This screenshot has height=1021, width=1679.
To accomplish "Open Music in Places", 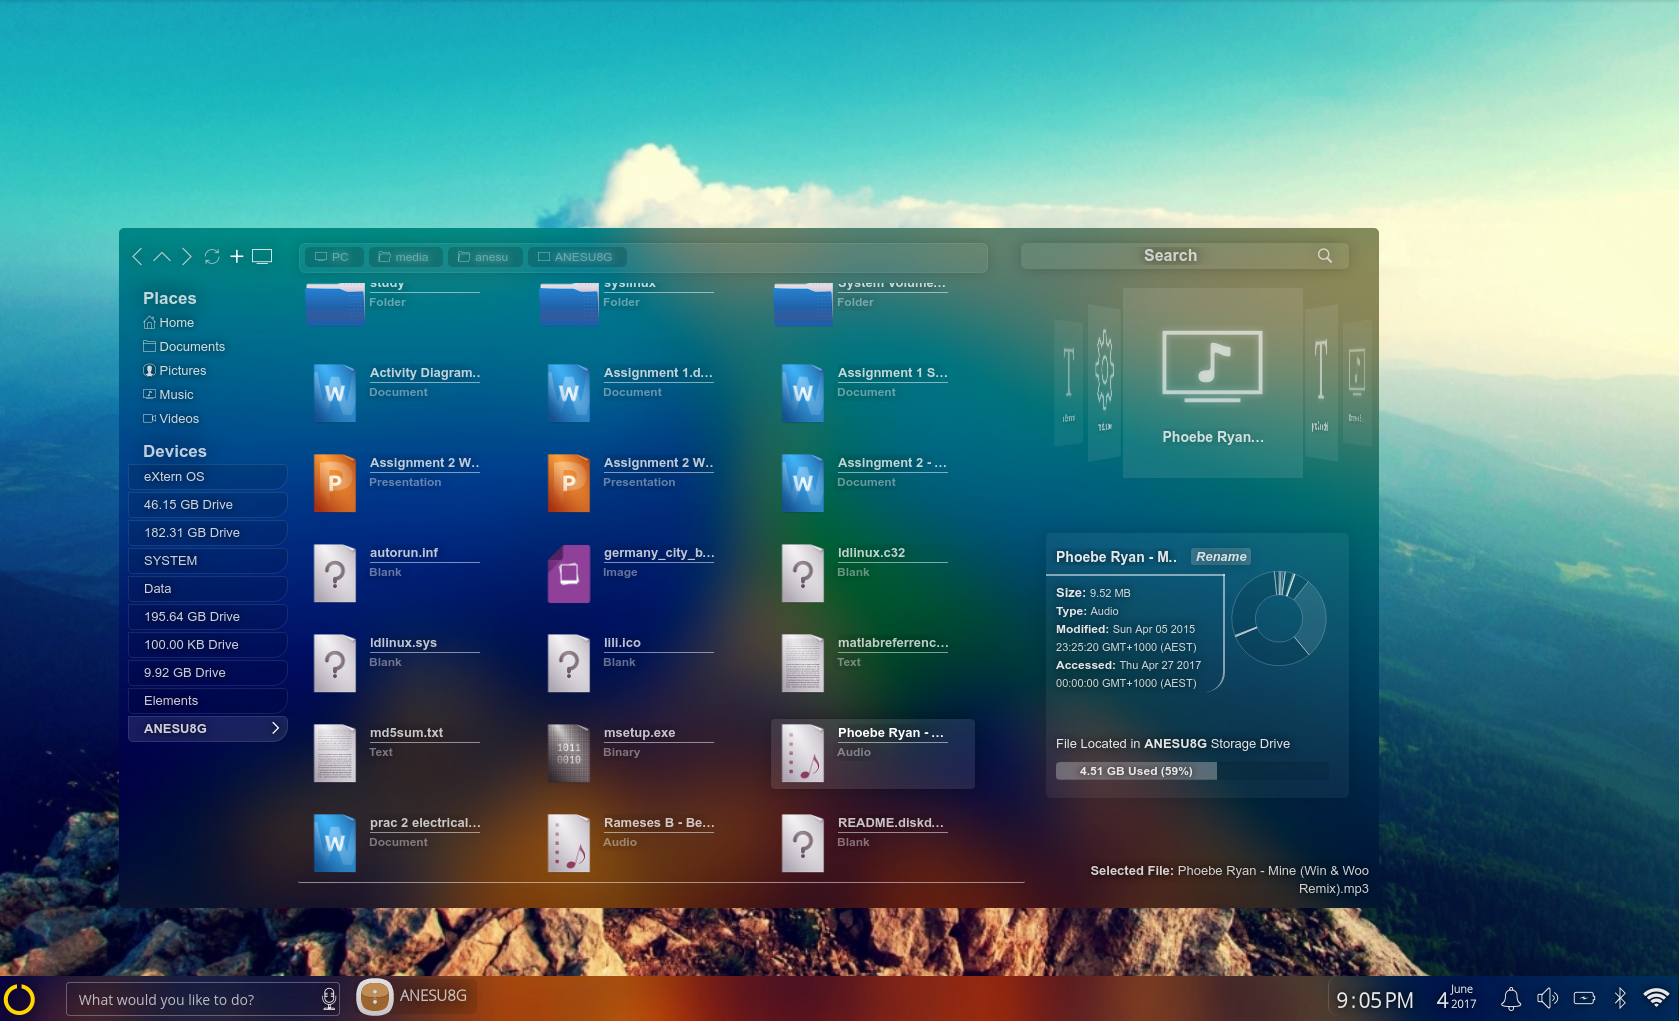I will point(168,395).
